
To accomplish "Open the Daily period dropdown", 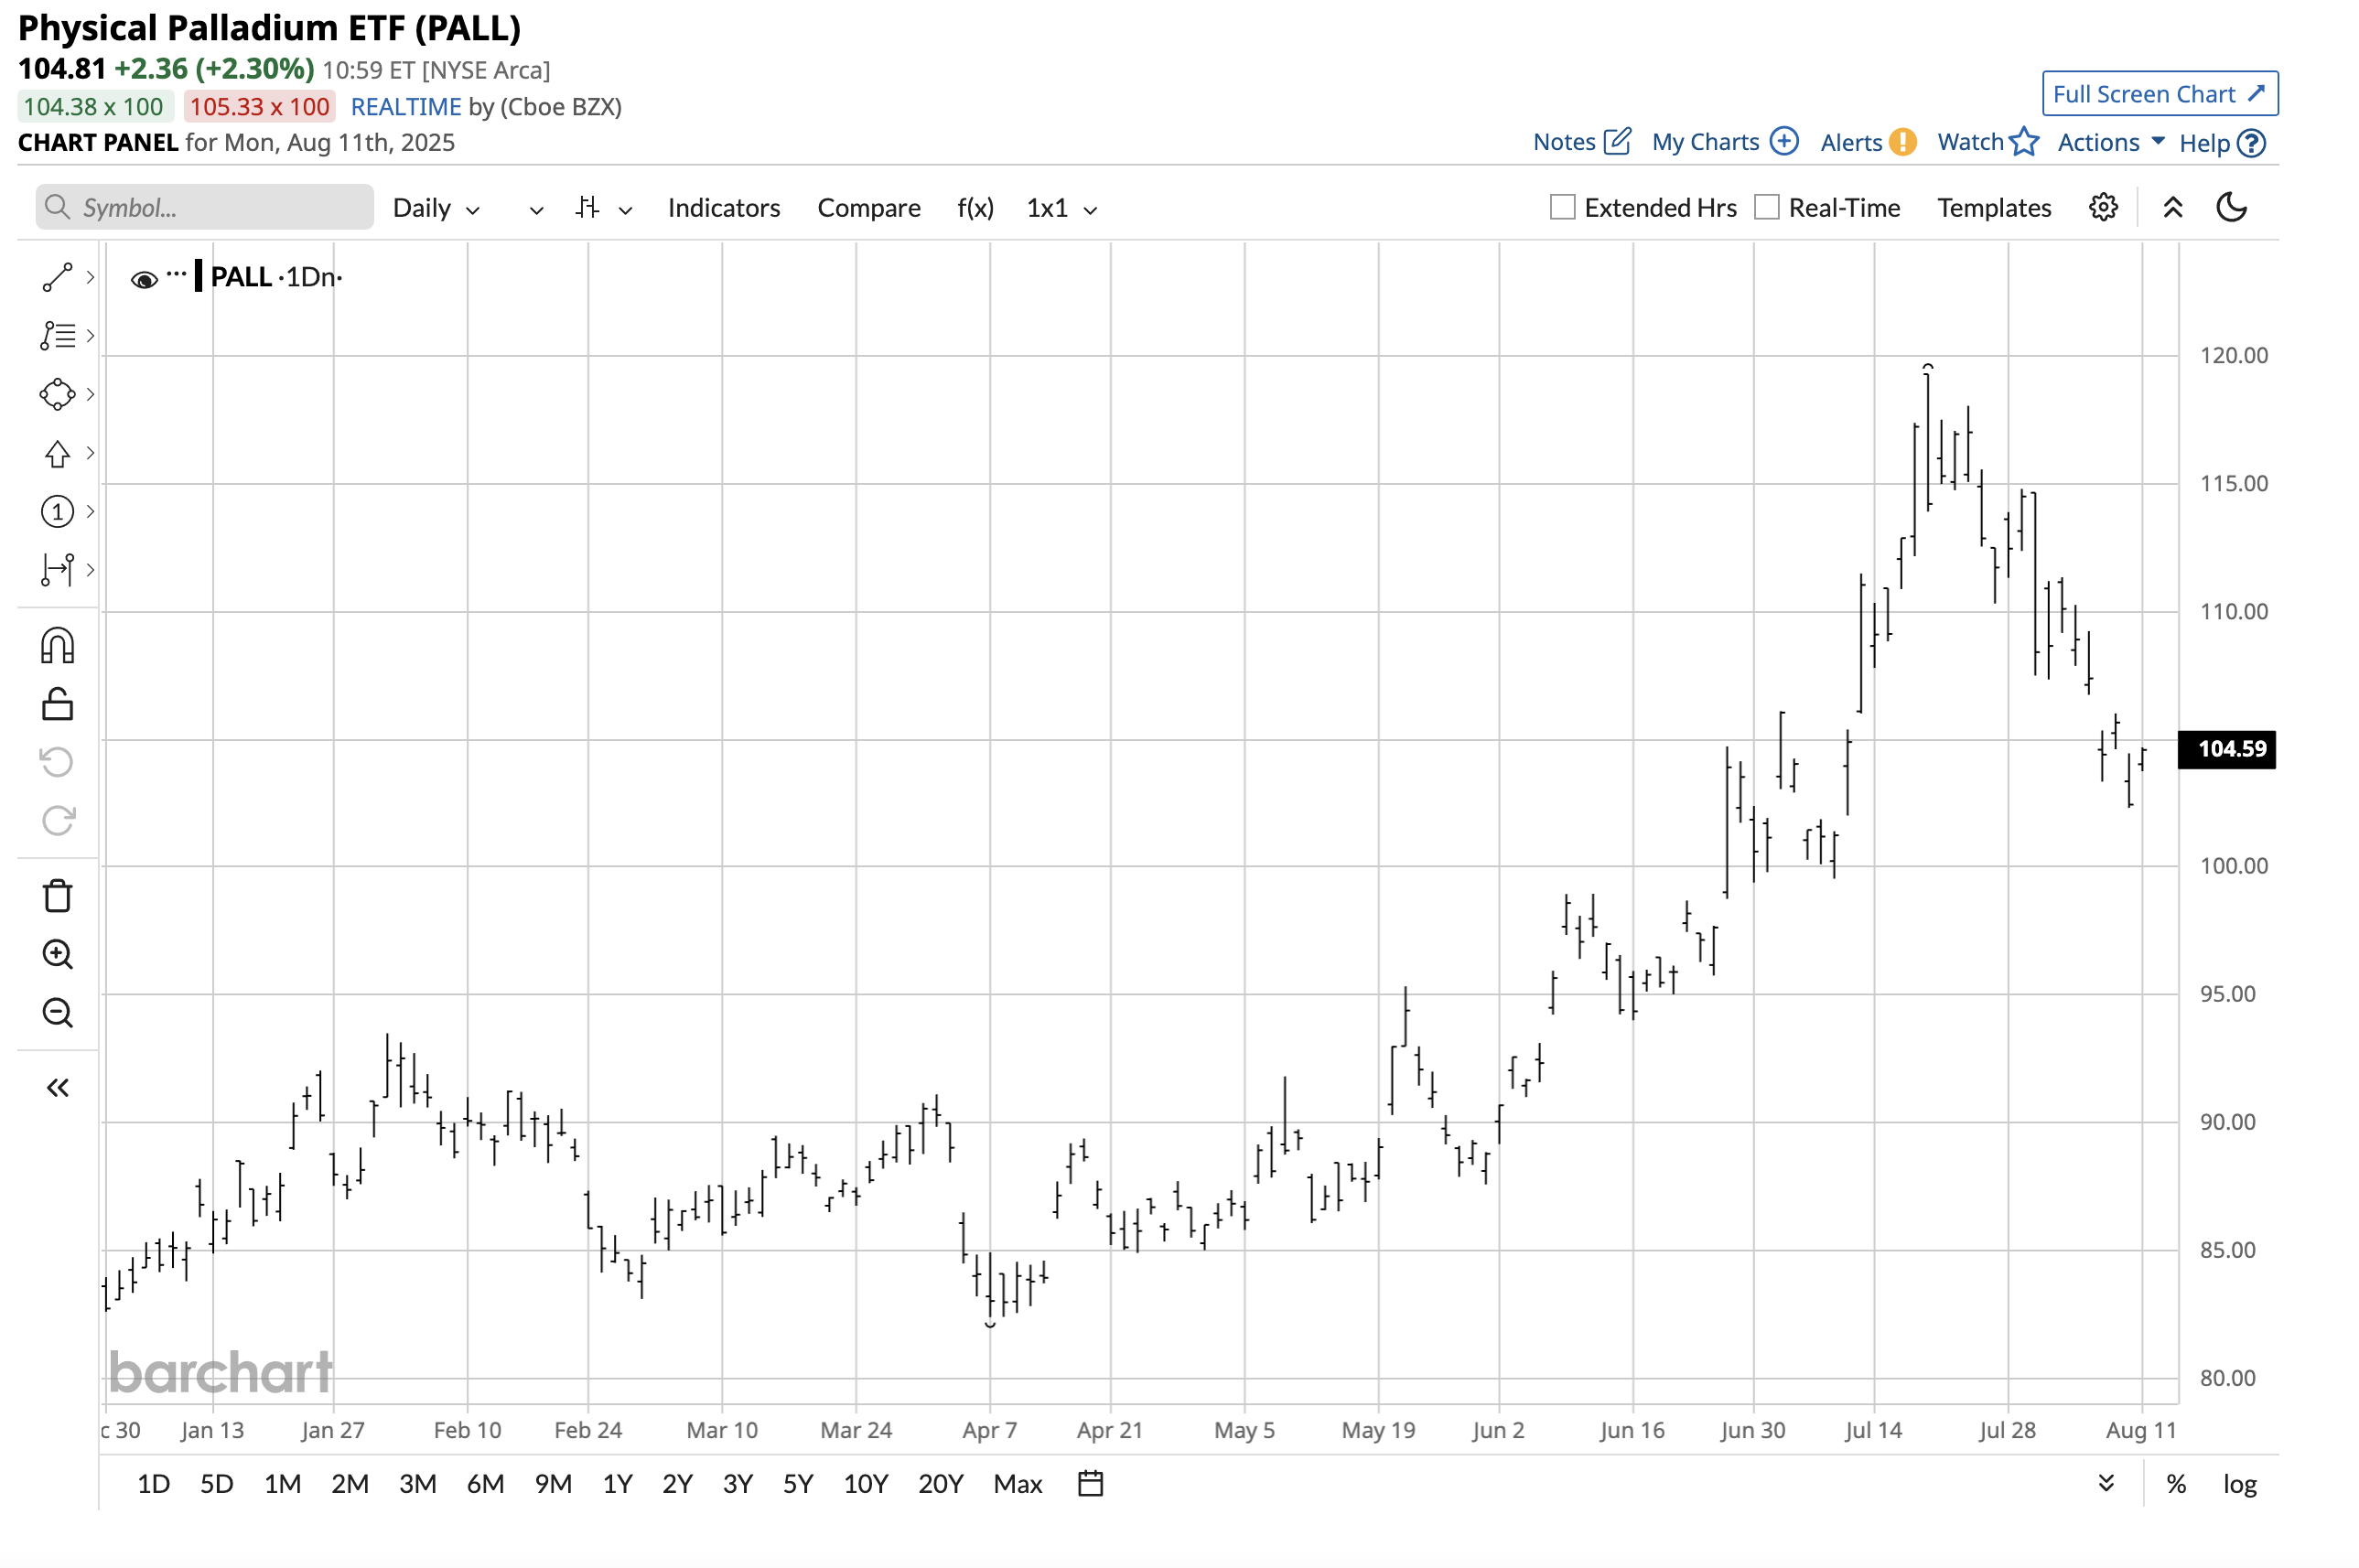I will coord(436,207).
